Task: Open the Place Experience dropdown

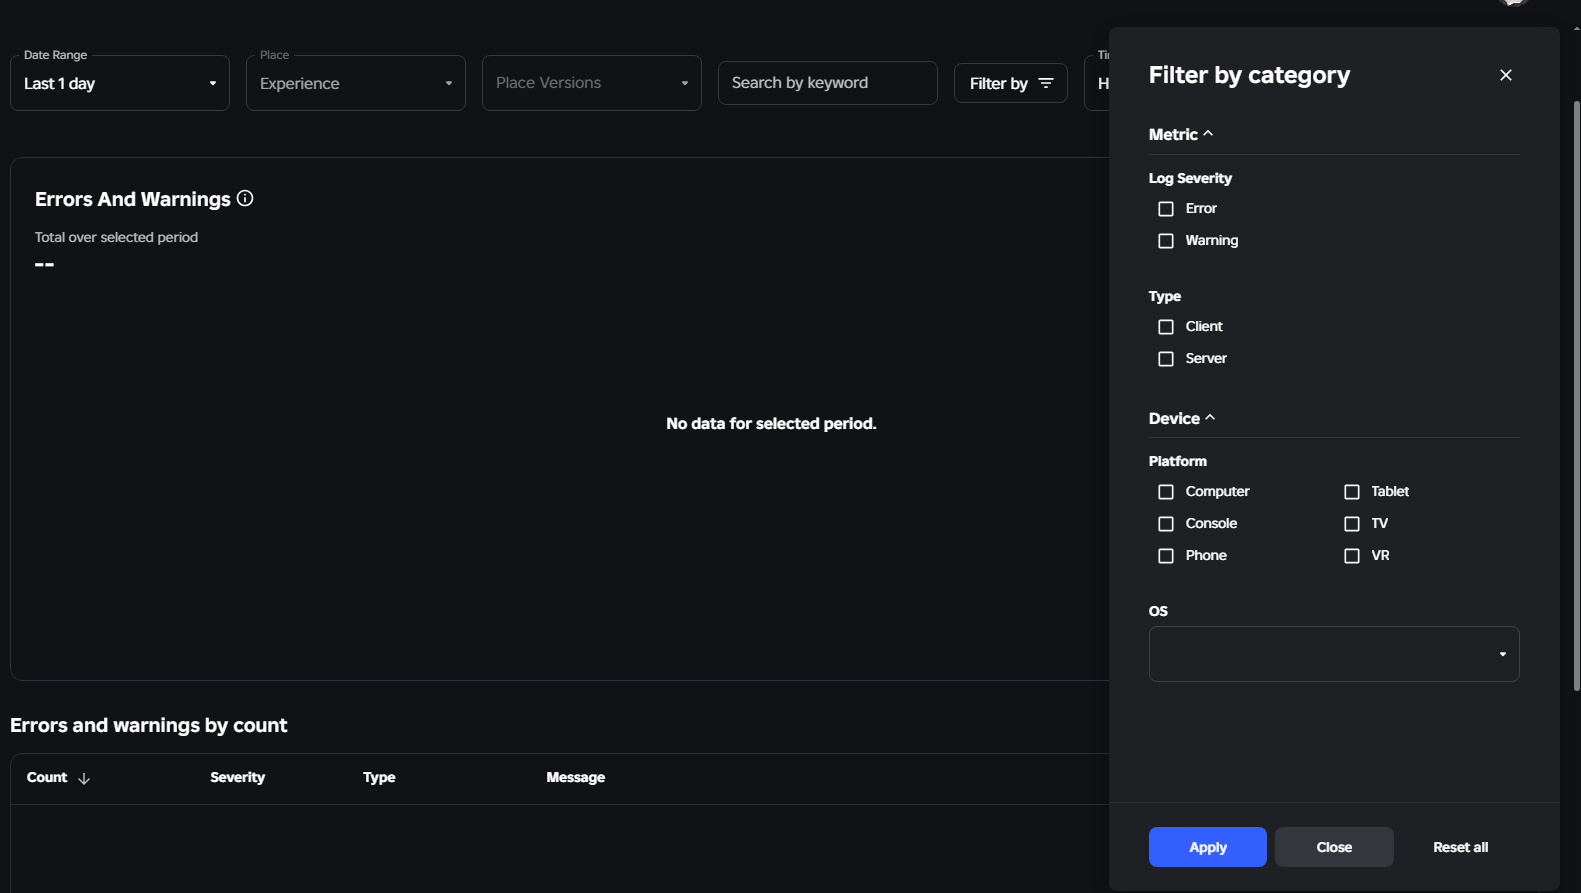Action: click(356, 83)
